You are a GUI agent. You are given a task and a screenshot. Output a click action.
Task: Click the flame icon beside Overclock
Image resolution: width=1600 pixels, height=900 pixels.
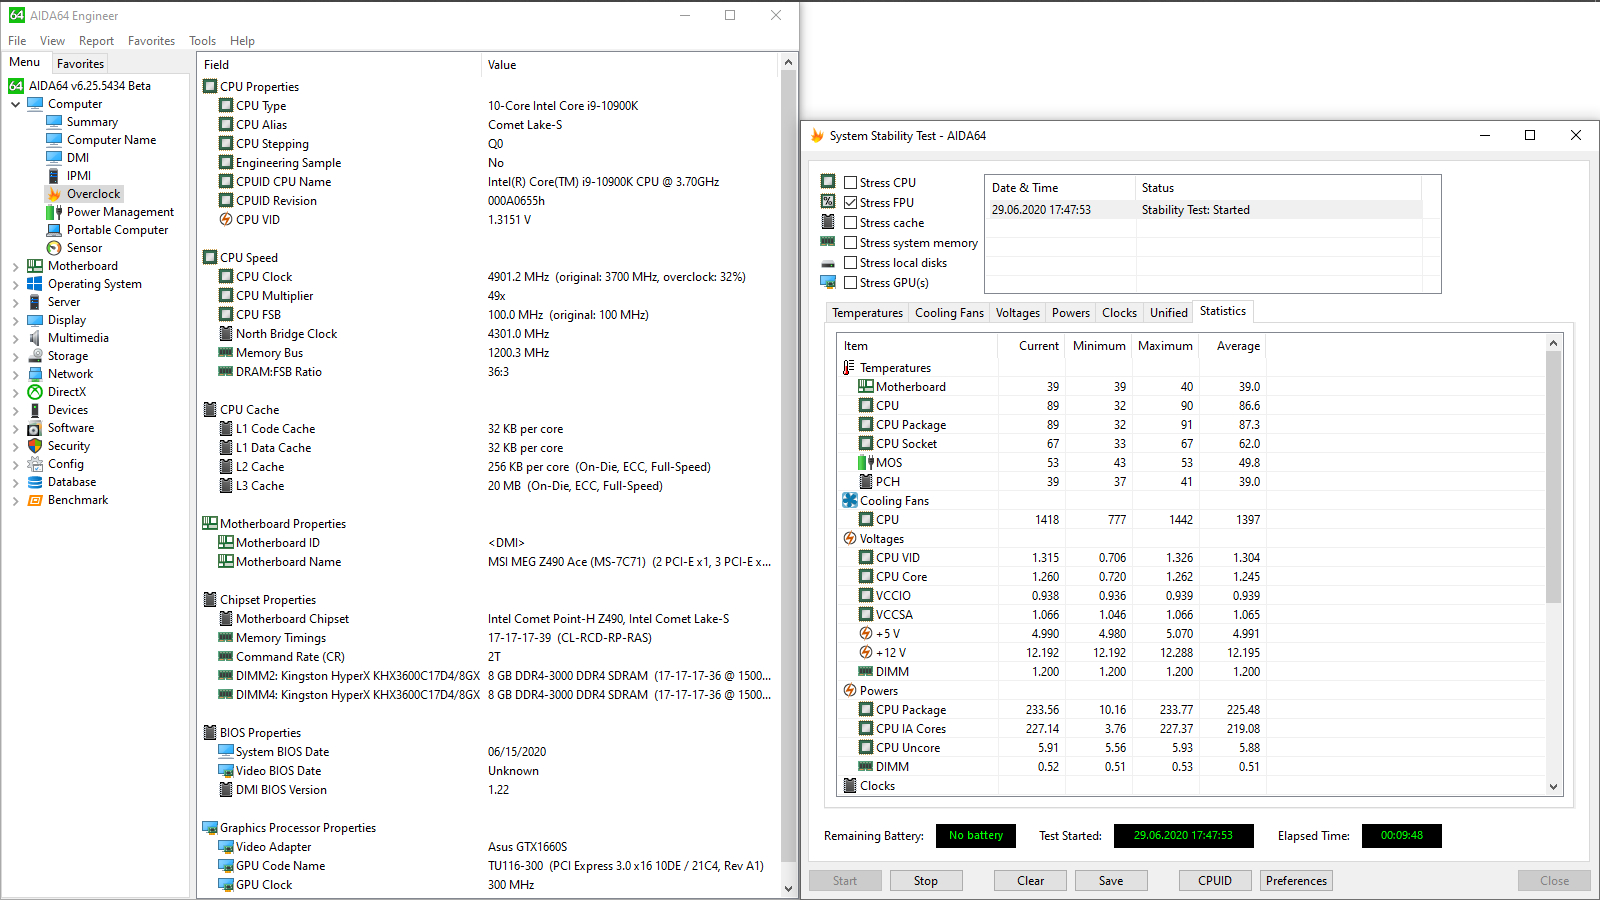54,194
